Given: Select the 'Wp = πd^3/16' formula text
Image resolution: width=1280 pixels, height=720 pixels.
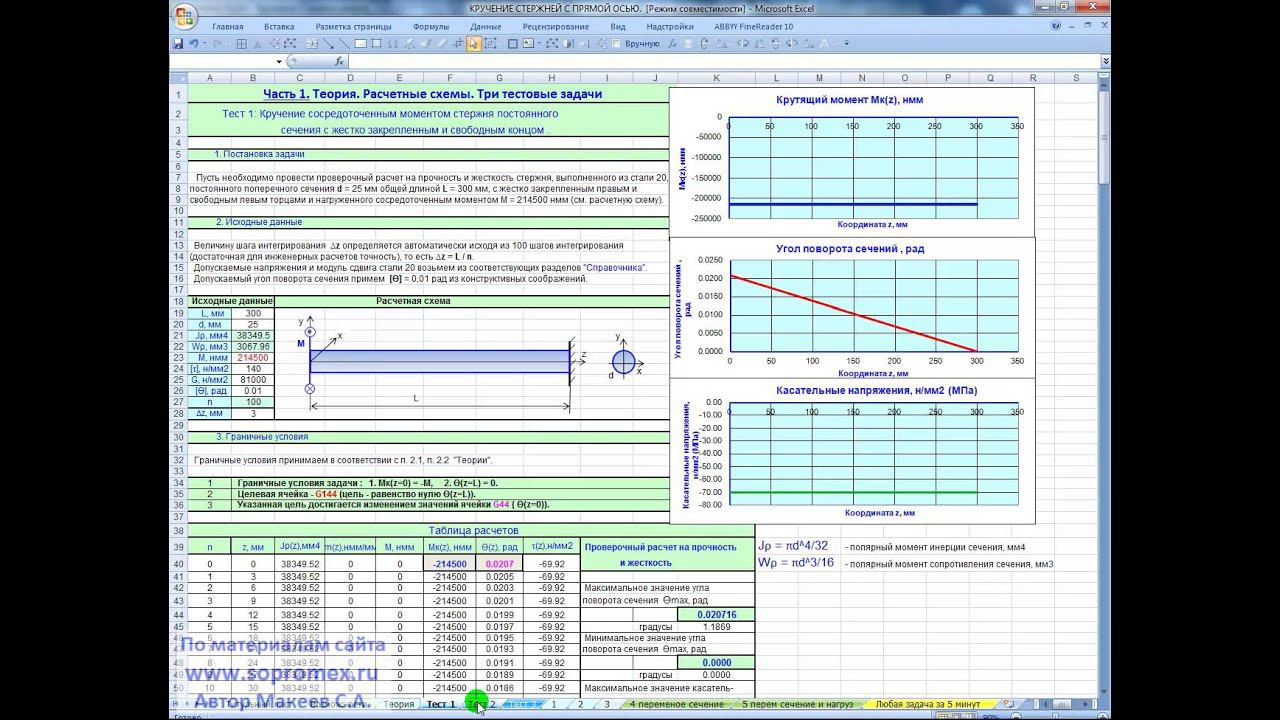Looking at the screenshot, I should (x=796, y=564).
